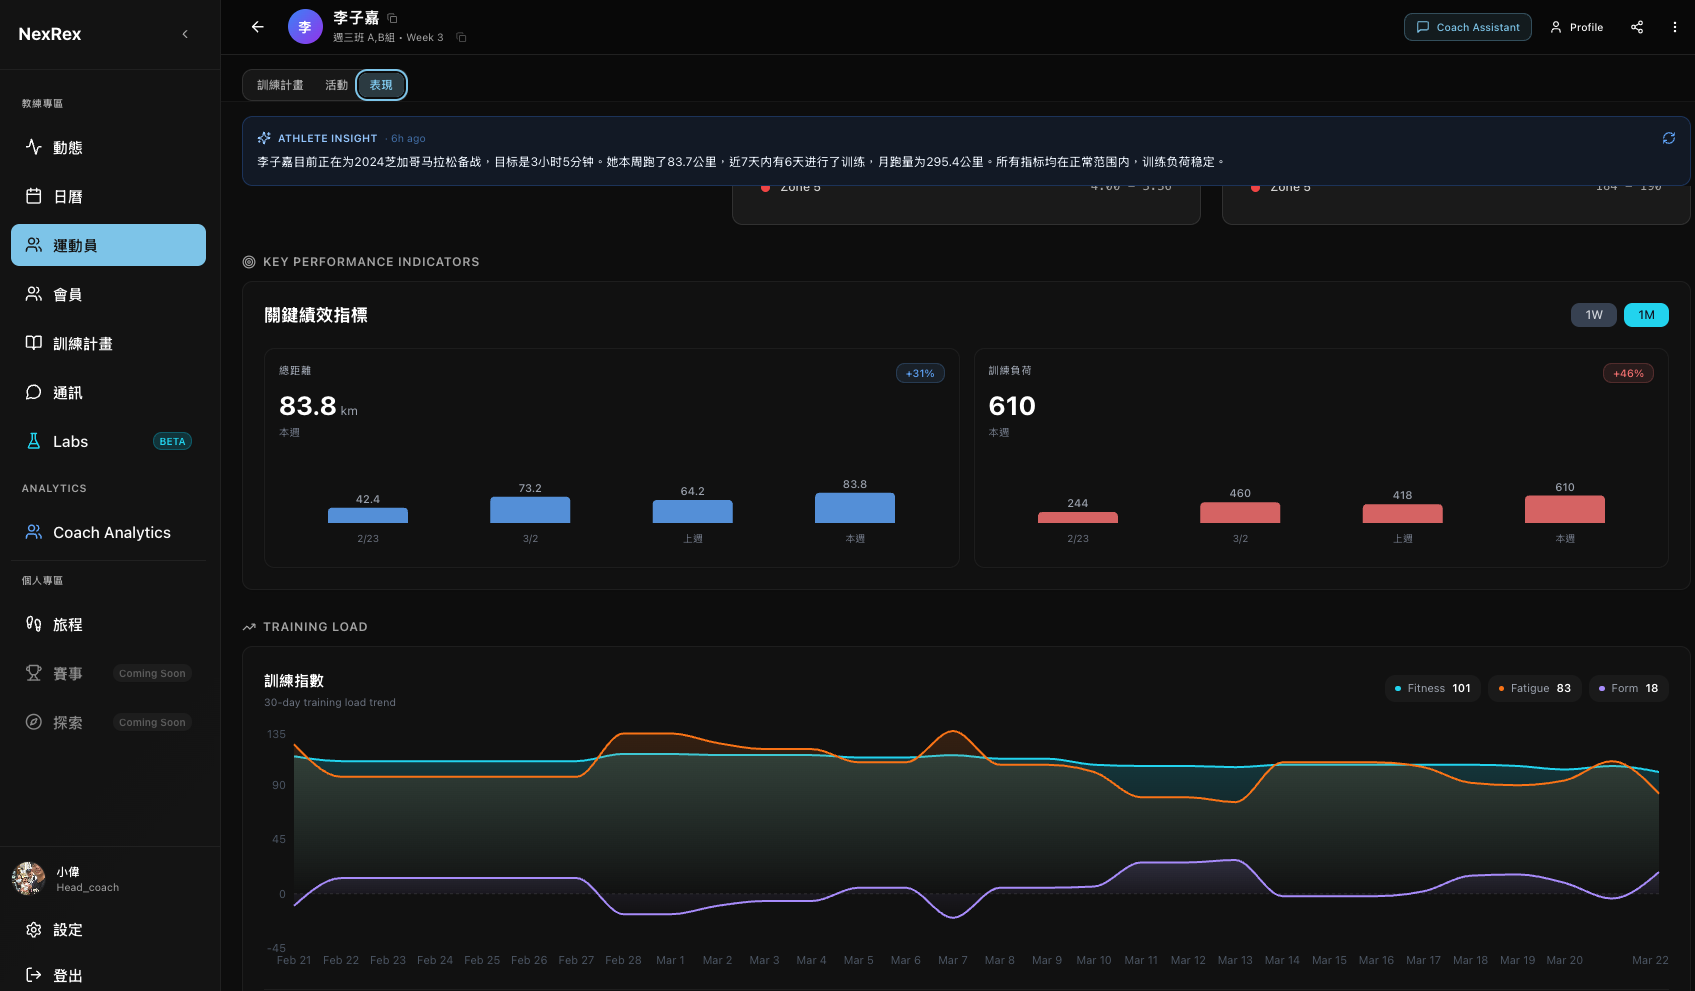Collapse the NexRex sidebar

pyautogui.click(x=185, y=34)
